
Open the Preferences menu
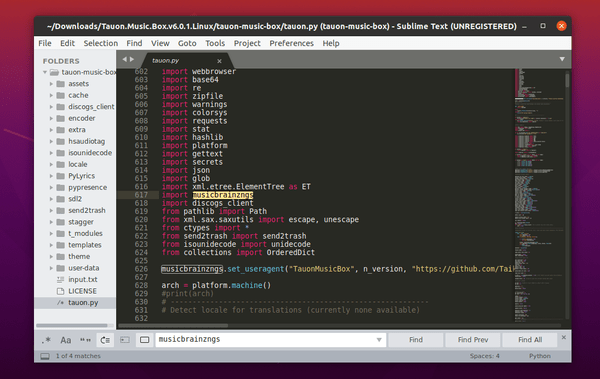[291, 43]
